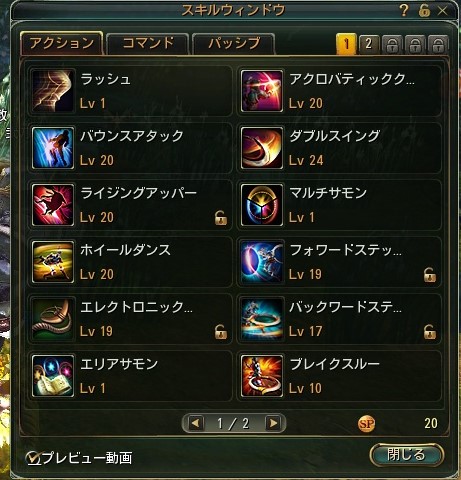Viewport: 461px width, 480px height.
Task: Toggle lock on フォワードステップ skill
Action: 430,275
